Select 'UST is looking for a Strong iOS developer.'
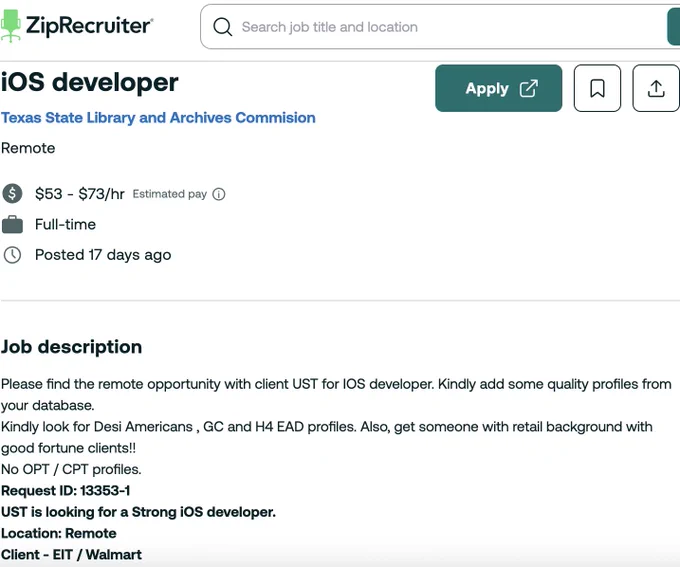 point(138,512)
